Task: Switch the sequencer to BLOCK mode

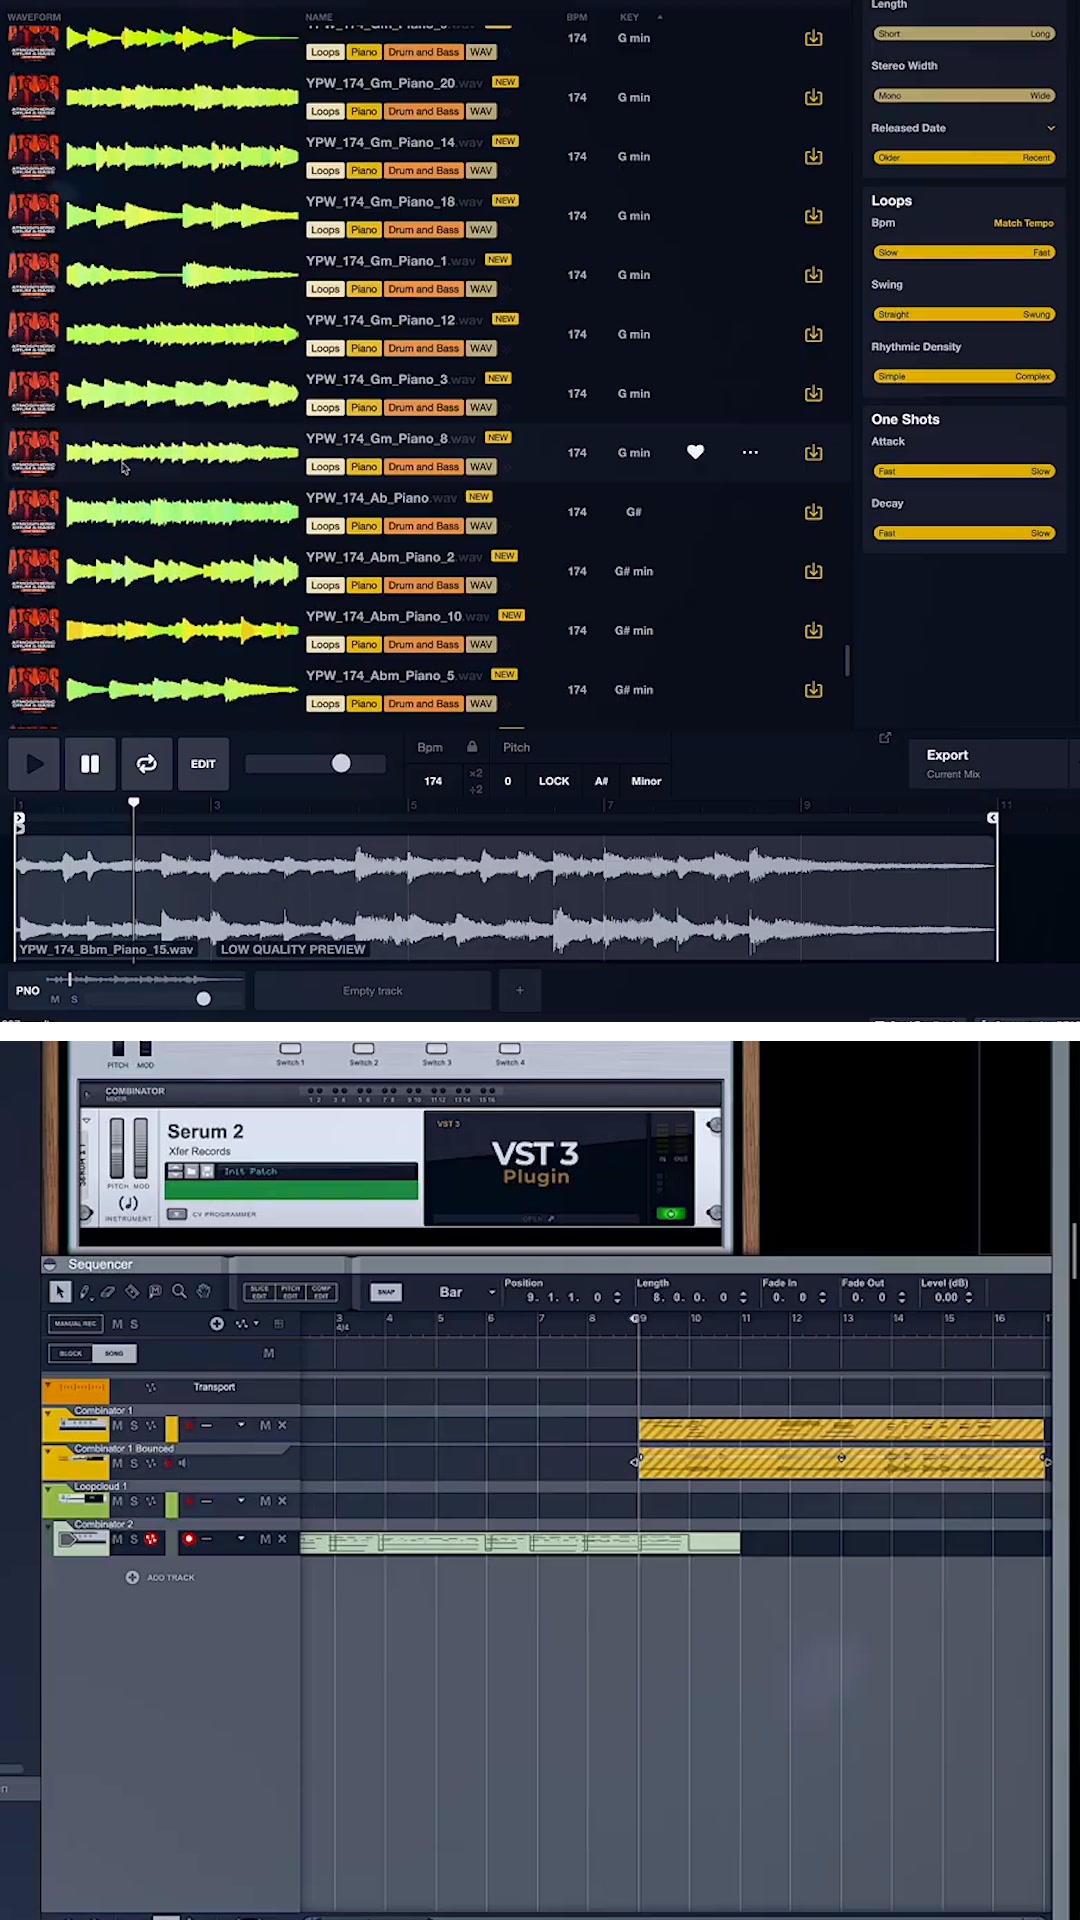Action: tap(71, 1353)
